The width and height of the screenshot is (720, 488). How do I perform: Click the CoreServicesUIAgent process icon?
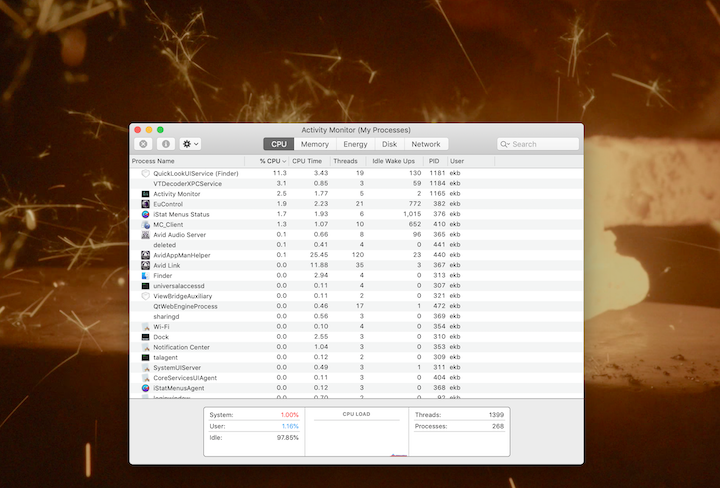click(x=146, y=378)
